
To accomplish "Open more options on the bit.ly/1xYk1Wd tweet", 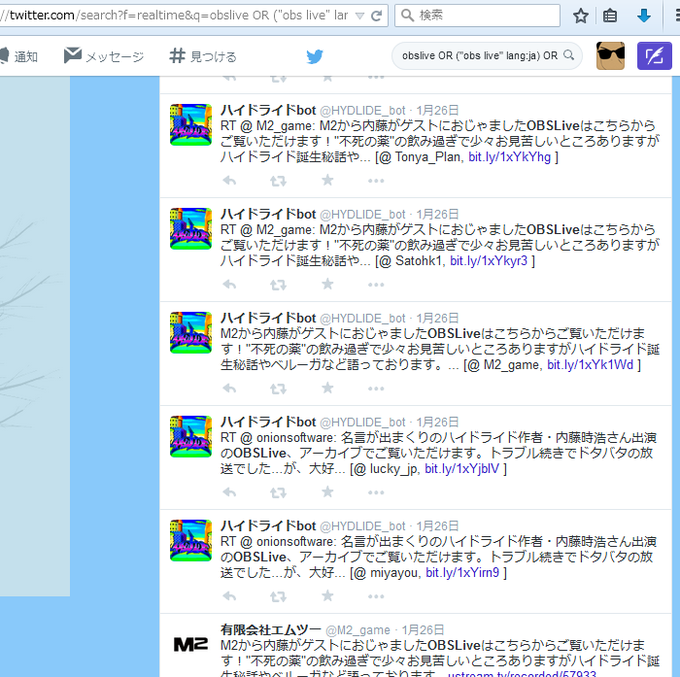I will point(376,389).
